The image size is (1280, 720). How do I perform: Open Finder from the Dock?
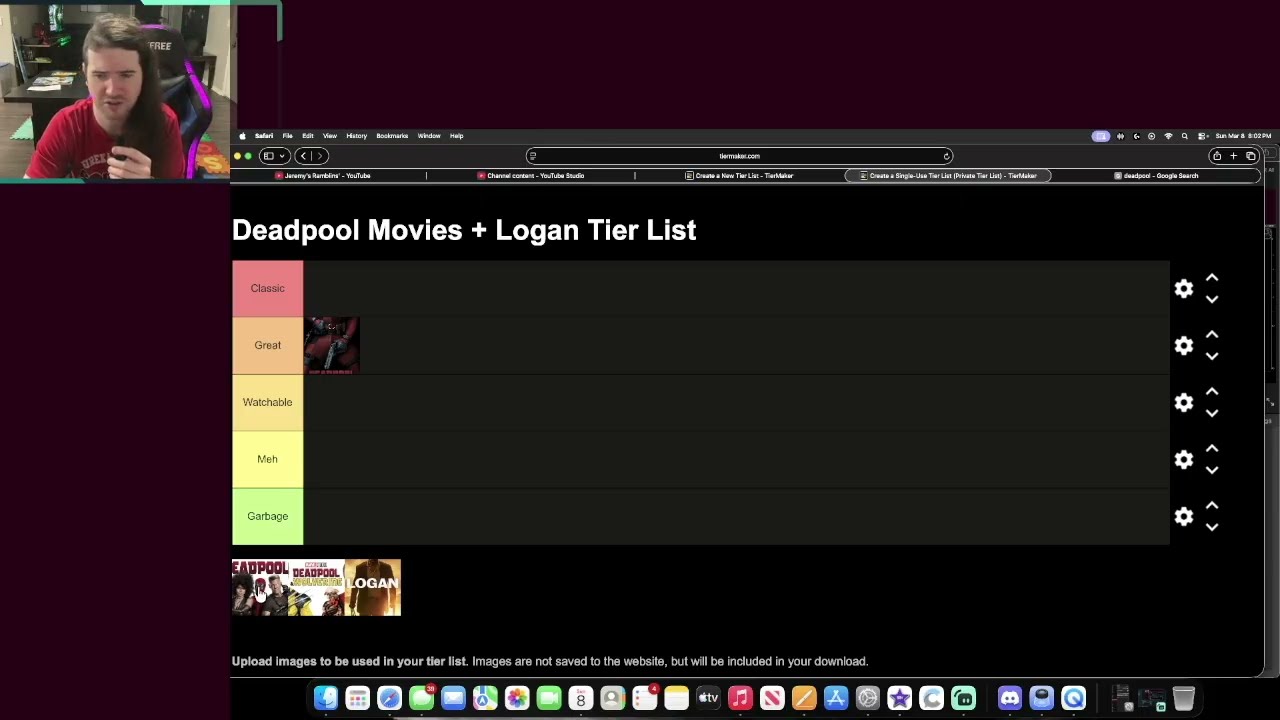[x=326, y=698]
